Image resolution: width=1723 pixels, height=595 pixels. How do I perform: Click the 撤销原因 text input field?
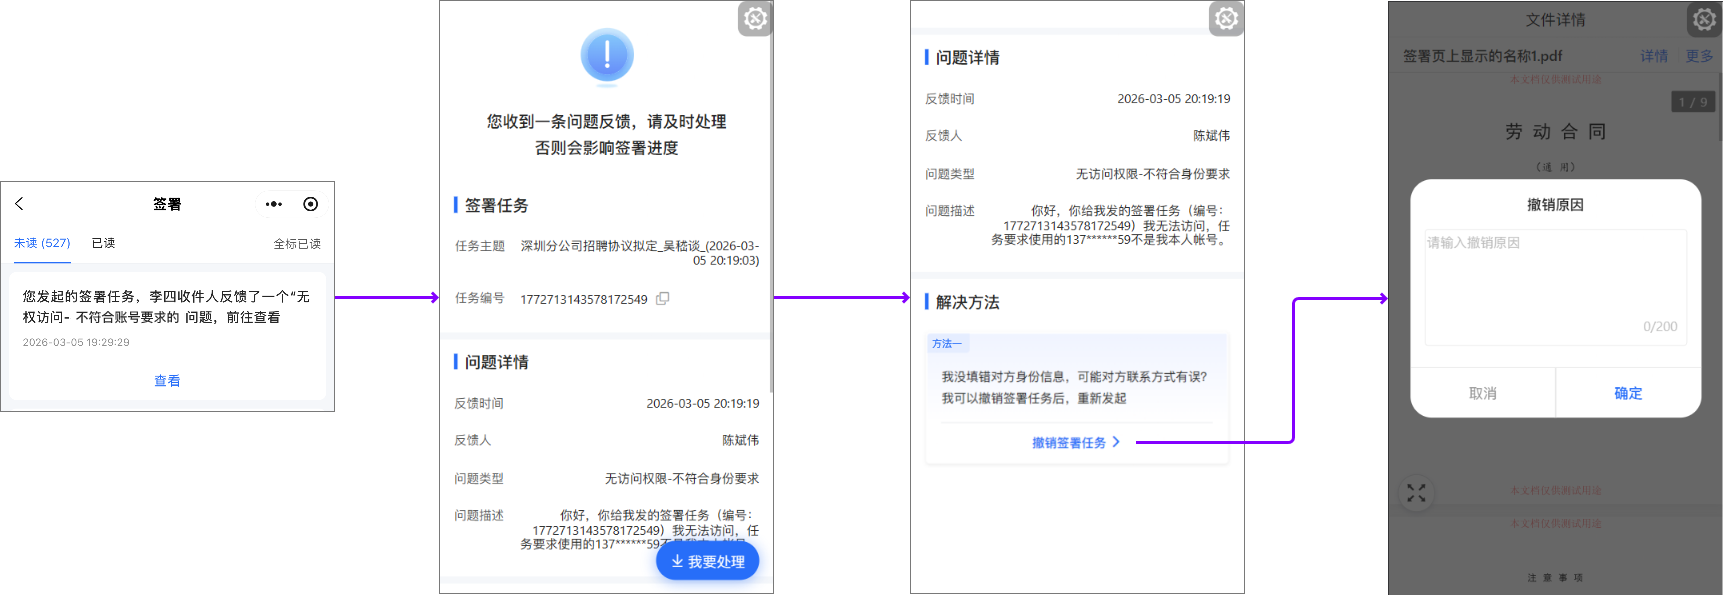coord(1555,287)
